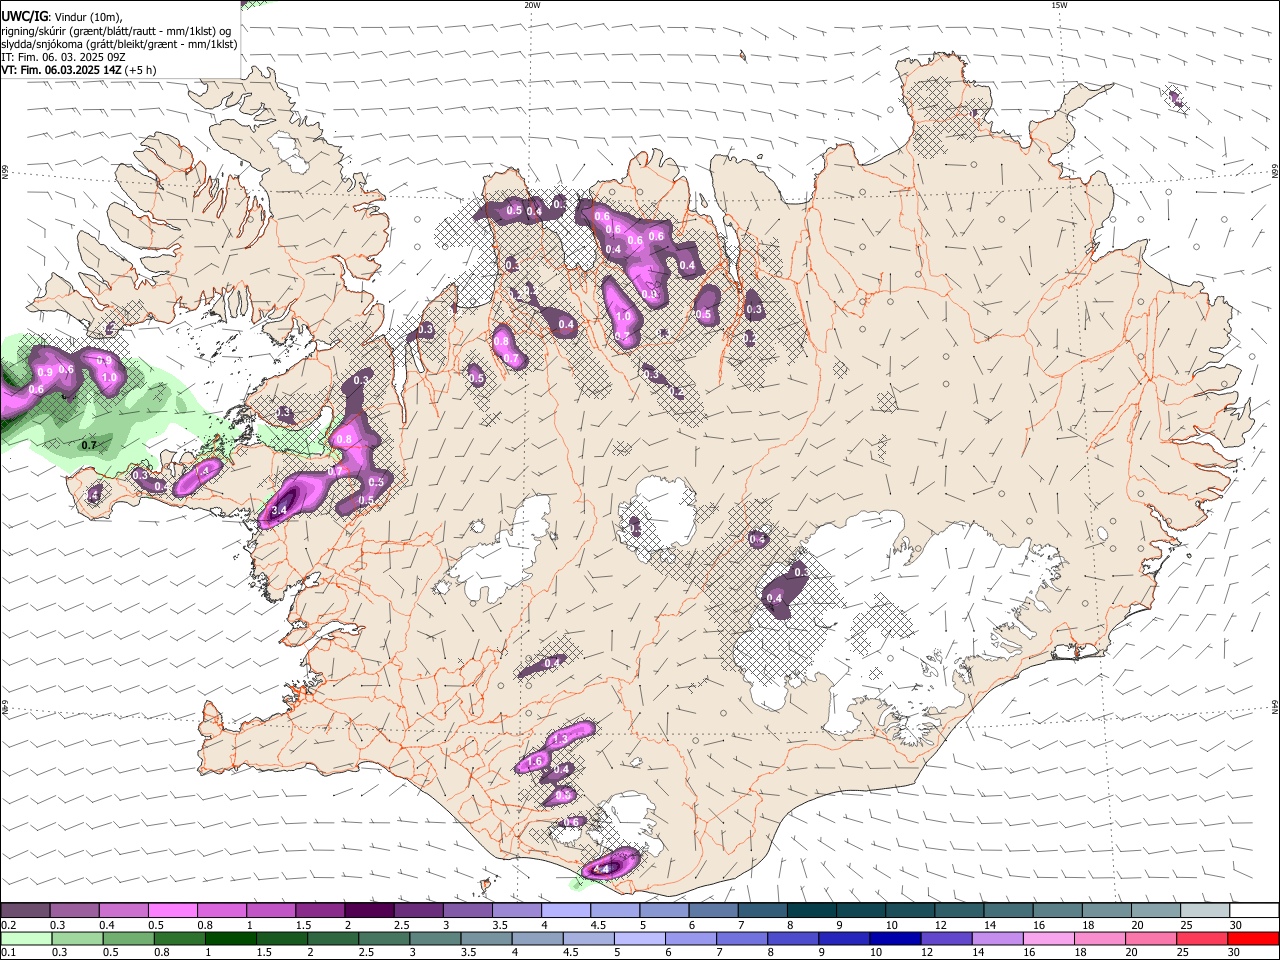The height and width of the screenshot is (960, 1280).
Task: Click the '3.4' precipitation value on the map
Action: [279, 510]
